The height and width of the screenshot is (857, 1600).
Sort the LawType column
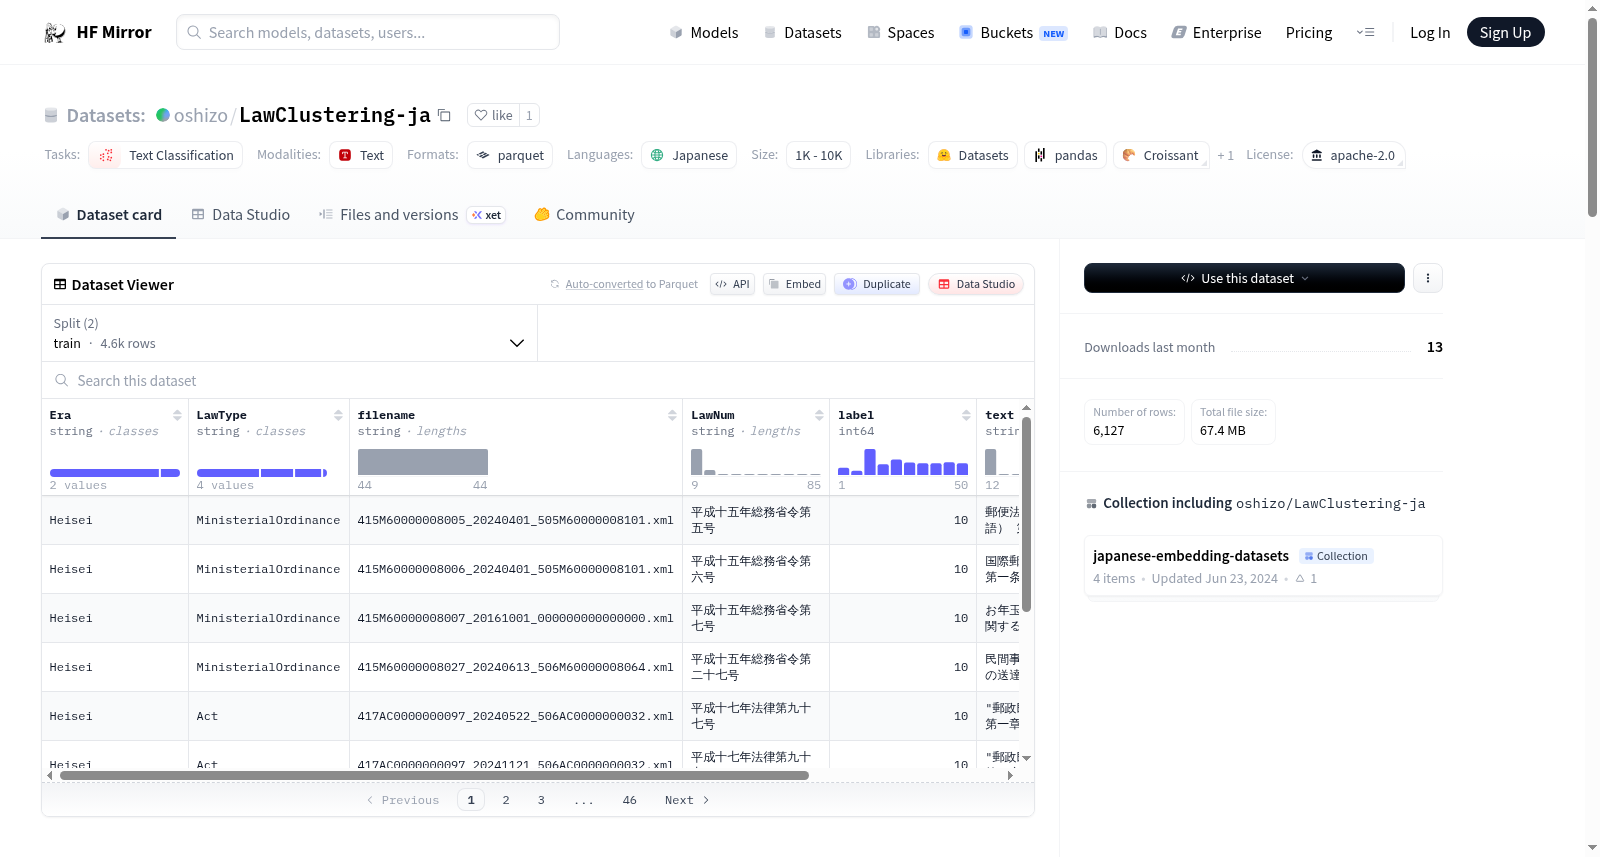[x=338, y=416]
